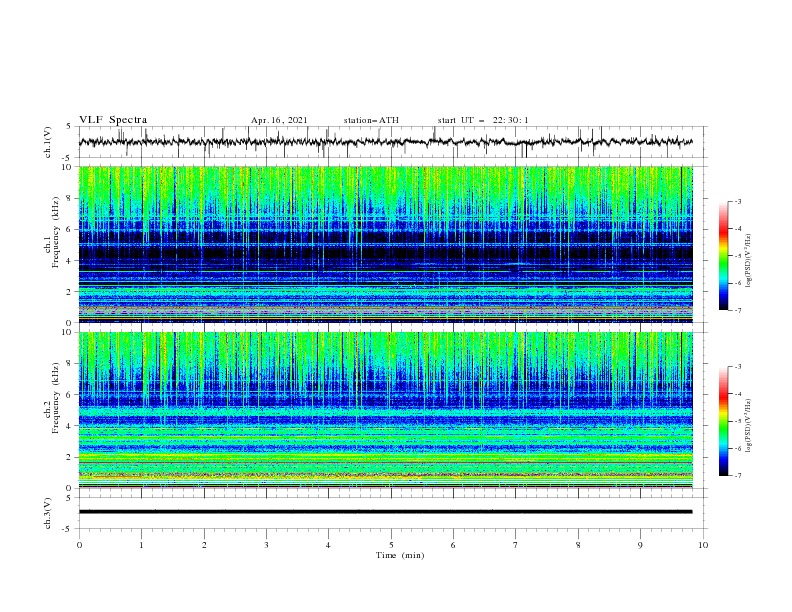792x612 pixels.
Task: Click the 'station=ATH' label
Action: pyautogui.click(x=371, y=120)
